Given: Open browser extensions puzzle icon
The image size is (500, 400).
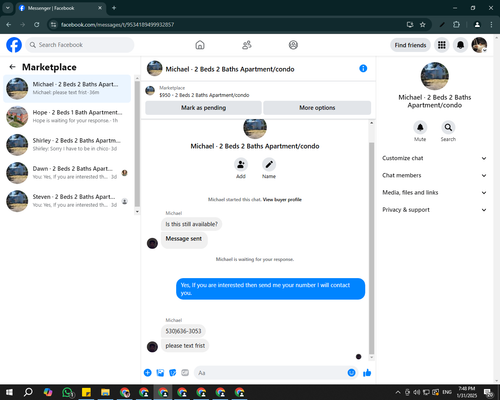Looking at the screenshot, I should click(x=456, y=25).
